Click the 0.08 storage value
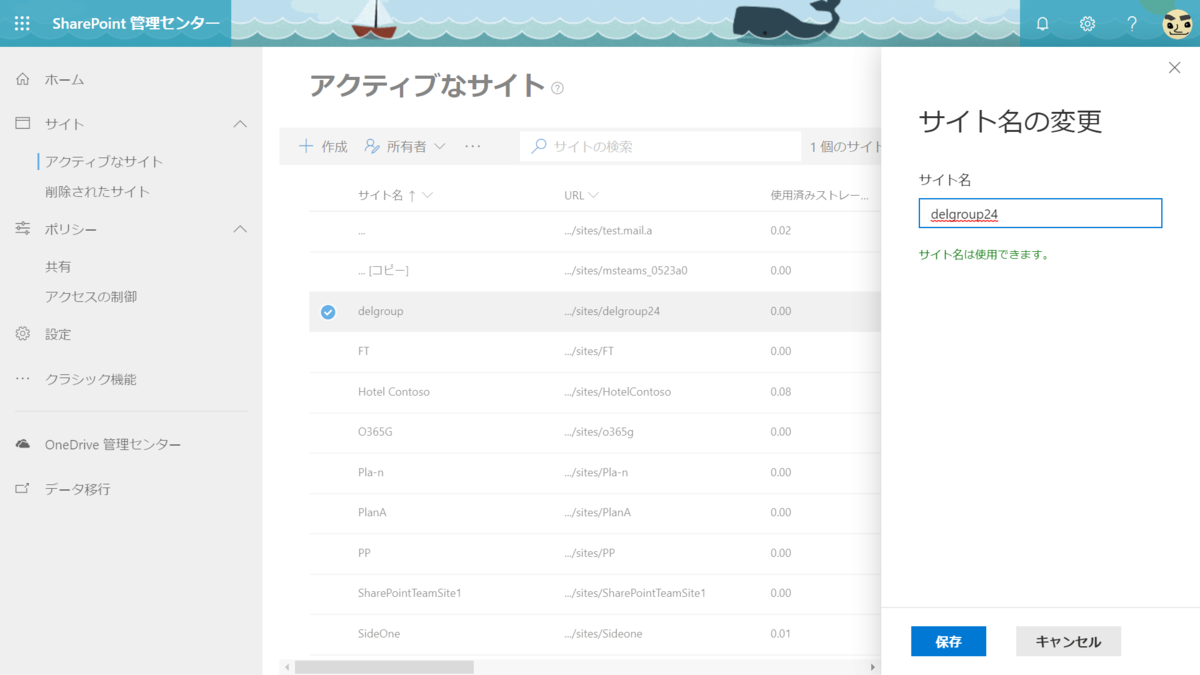The height and width of the screenshot is (675, 1200). (781, 392)
